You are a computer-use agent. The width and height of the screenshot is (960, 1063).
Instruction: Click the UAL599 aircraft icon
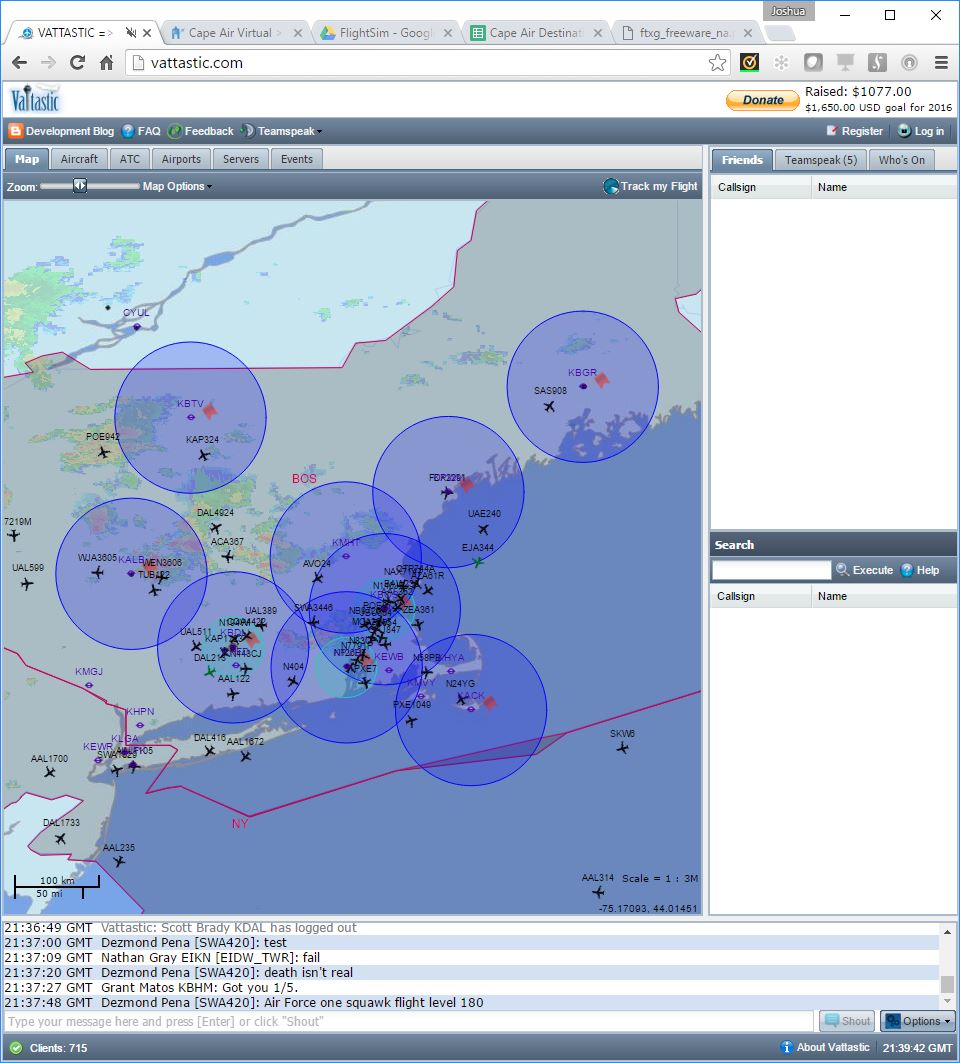(26, 584)
